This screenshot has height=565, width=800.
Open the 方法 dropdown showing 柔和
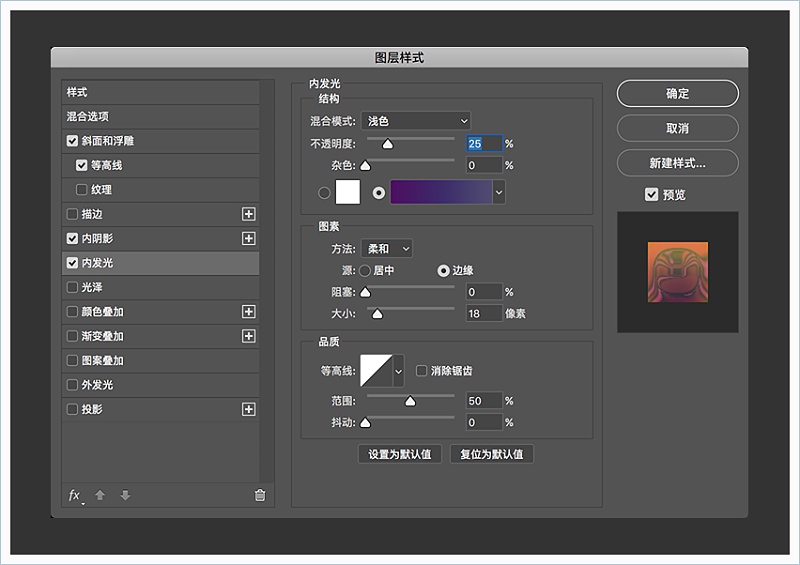click(x=387, y=248)
